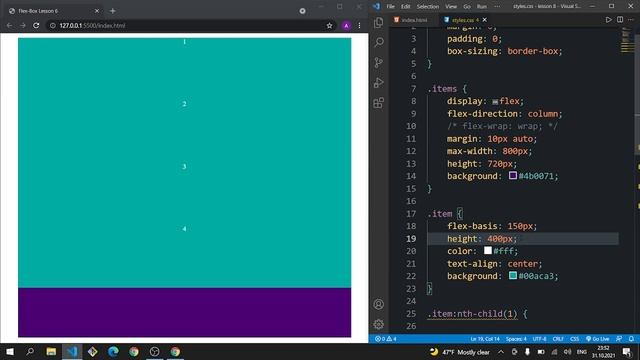Open the Edit menu in VS Code
Viewport: 640px width, 360px height.
pyautogui.click(x=405, y=7)
